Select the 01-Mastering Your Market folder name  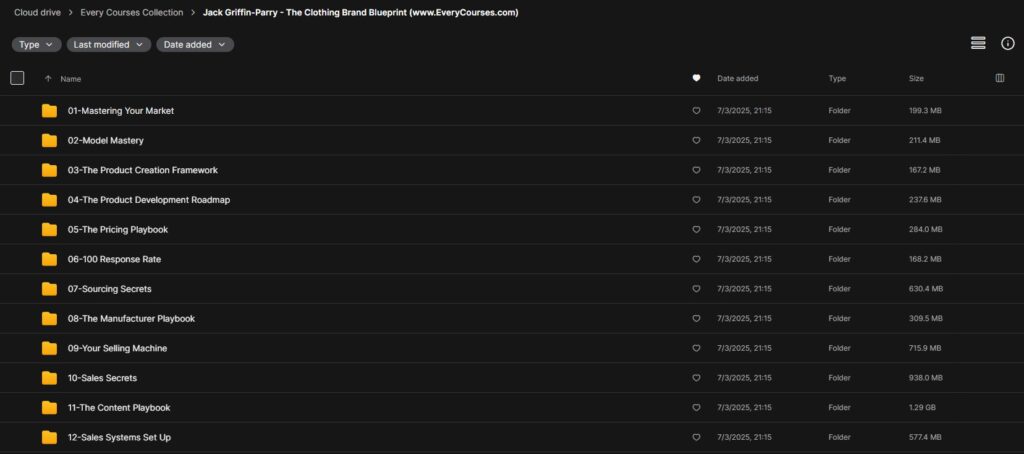coord(121,111)
